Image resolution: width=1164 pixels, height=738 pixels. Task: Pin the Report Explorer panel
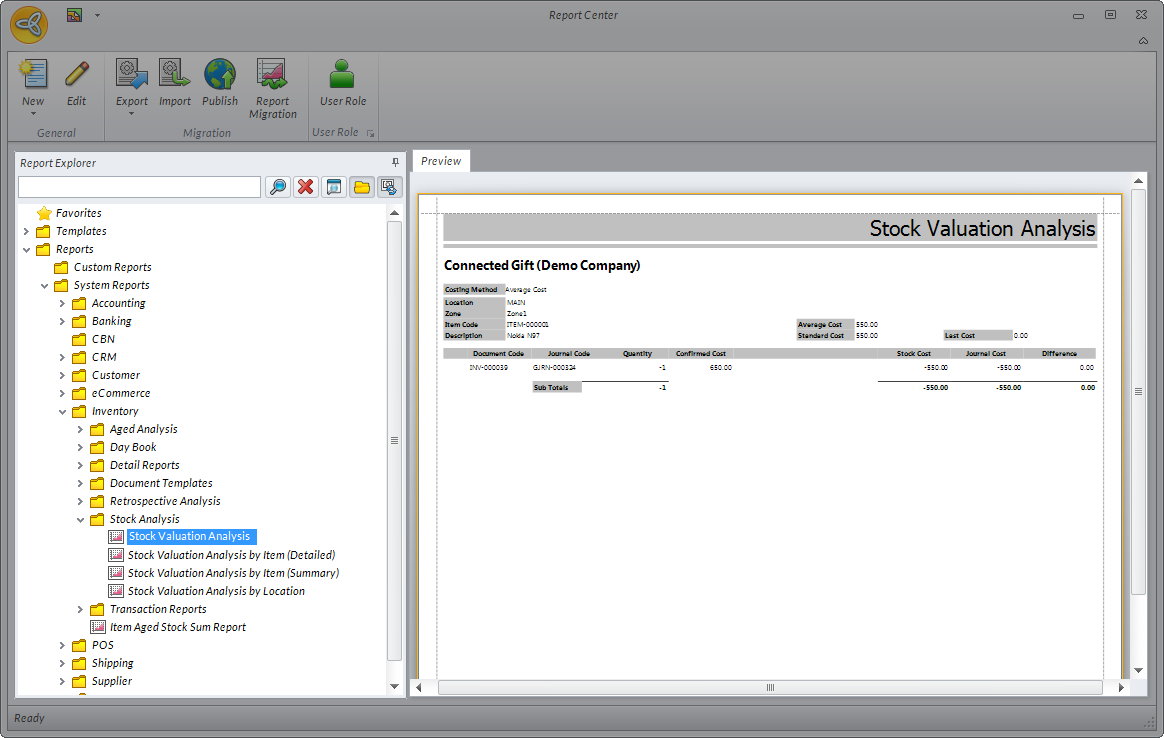(x=395, y=162)
